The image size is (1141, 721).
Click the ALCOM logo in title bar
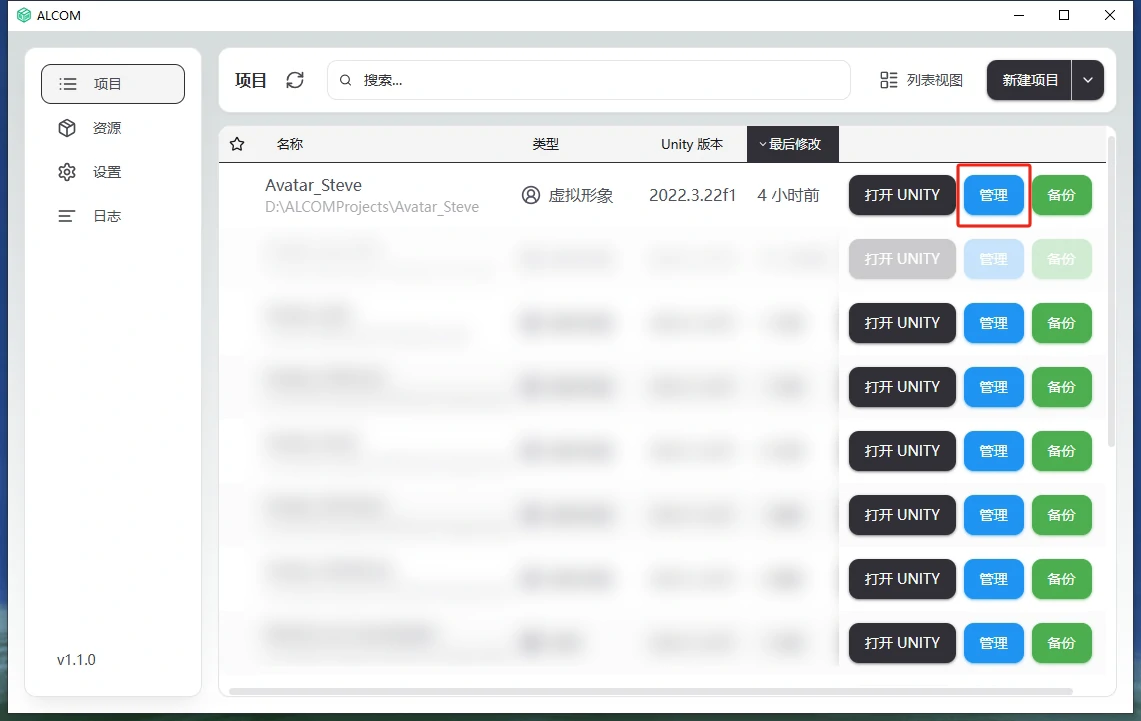tap(24, 15)
